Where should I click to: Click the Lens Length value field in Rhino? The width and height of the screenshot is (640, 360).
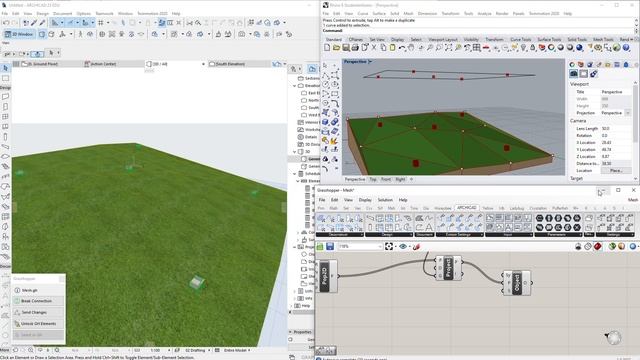point(616,129)
